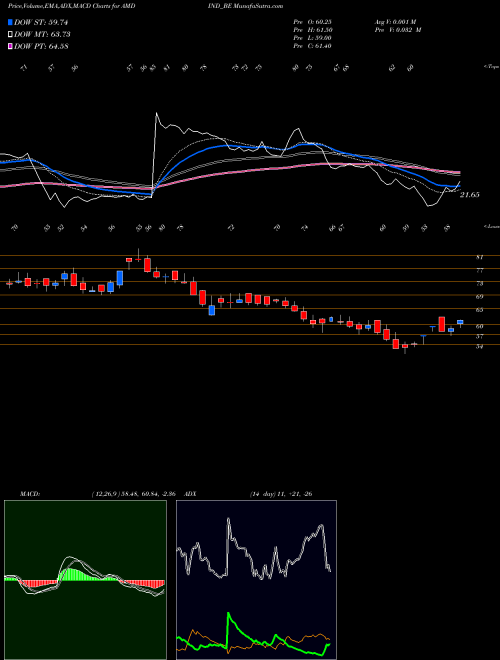This screenshot has width=500, height=660.
Task: Select the 'DOW MT: 63.73' legend text
Action: pos(42,35)
